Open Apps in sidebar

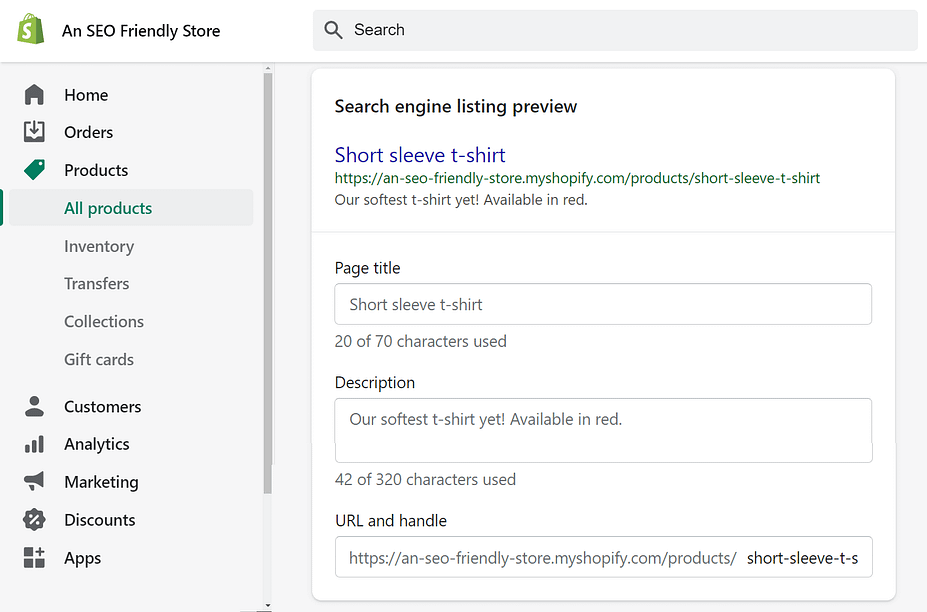[83, 558]
